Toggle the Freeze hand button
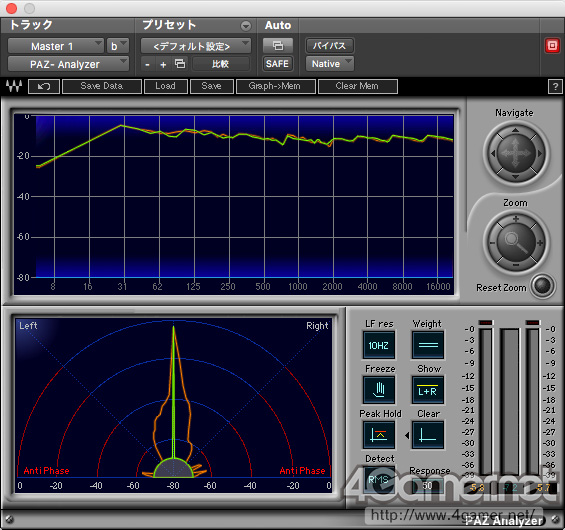The height and width of the screenshot is (530, 565). point(379,390)
